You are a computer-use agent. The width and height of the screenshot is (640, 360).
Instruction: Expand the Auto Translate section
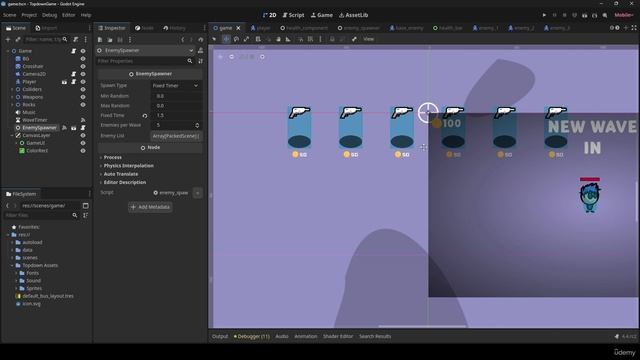point(120,174)
